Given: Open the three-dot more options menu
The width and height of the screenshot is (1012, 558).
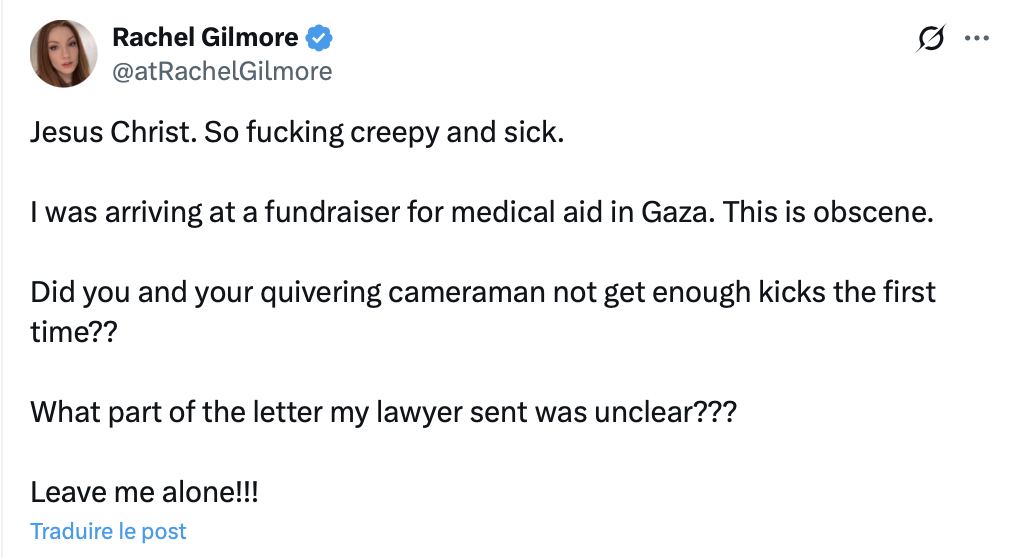Looking at the screenshot, I should (x=975, y=39).
